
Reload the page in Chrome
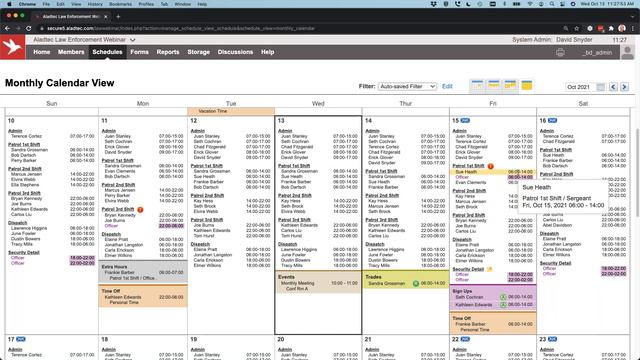29,29
